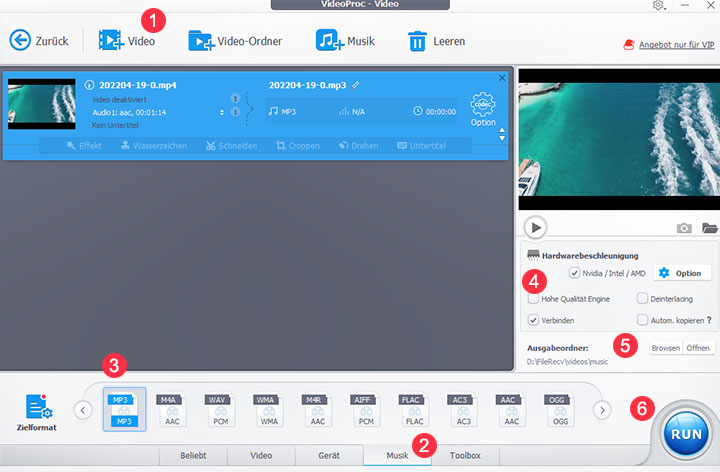Start conversion with RUN
This screenshot has width=720, height=472.
point(686,434)
